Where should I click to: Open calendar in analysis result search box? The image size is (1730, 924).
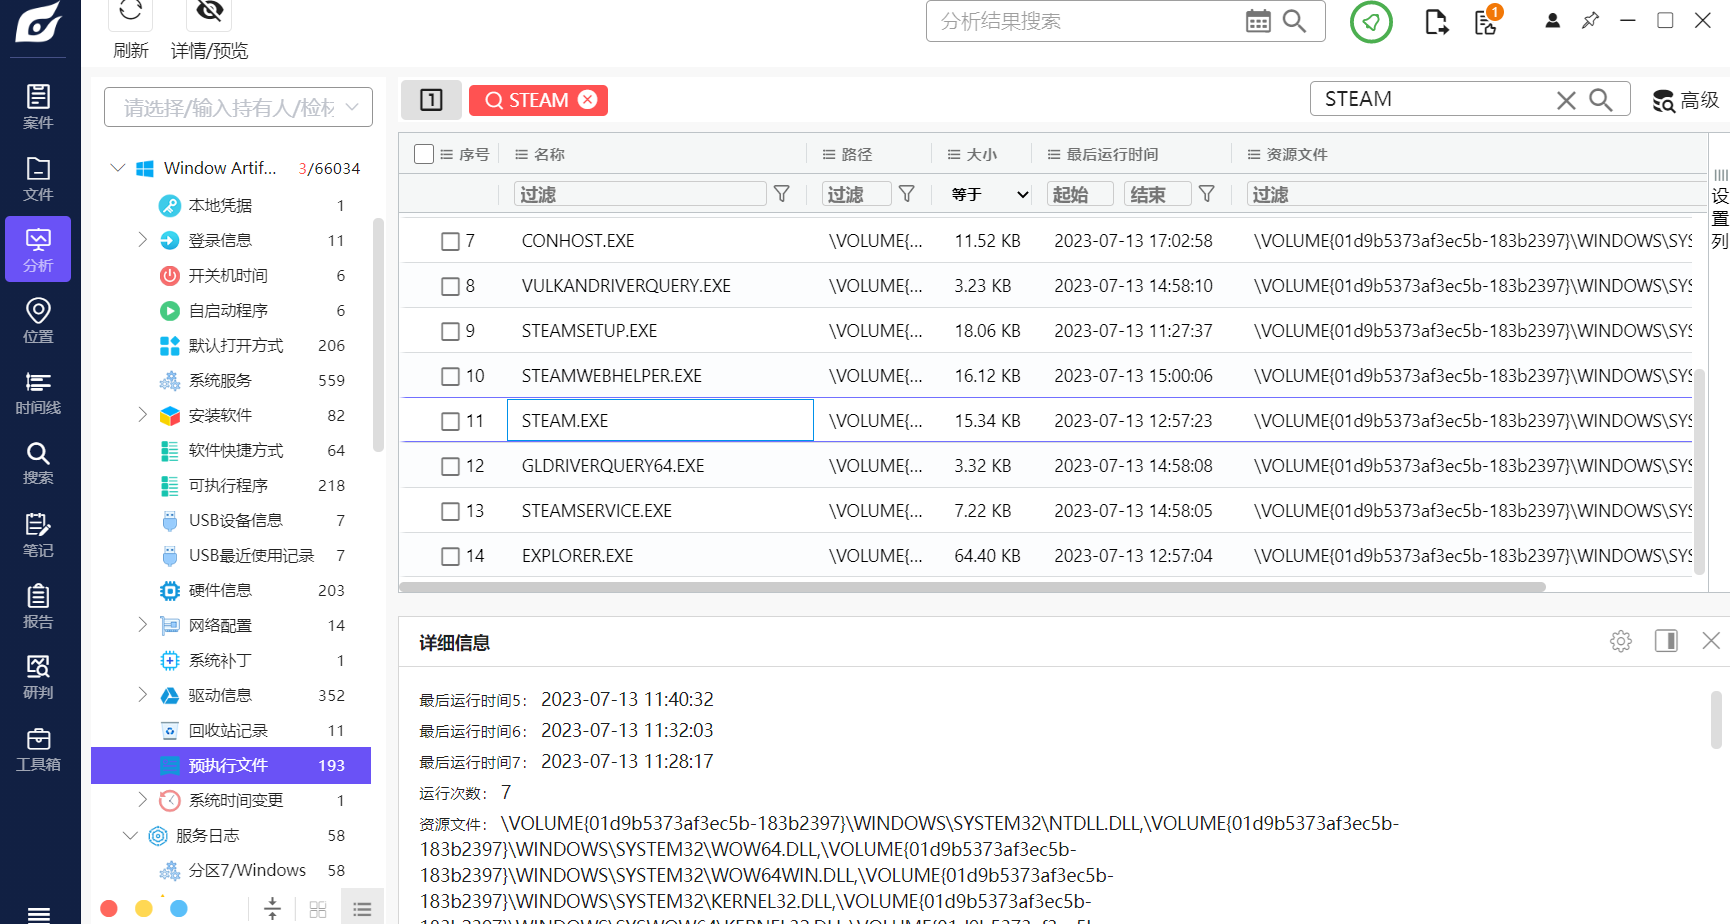(1258, 21)
